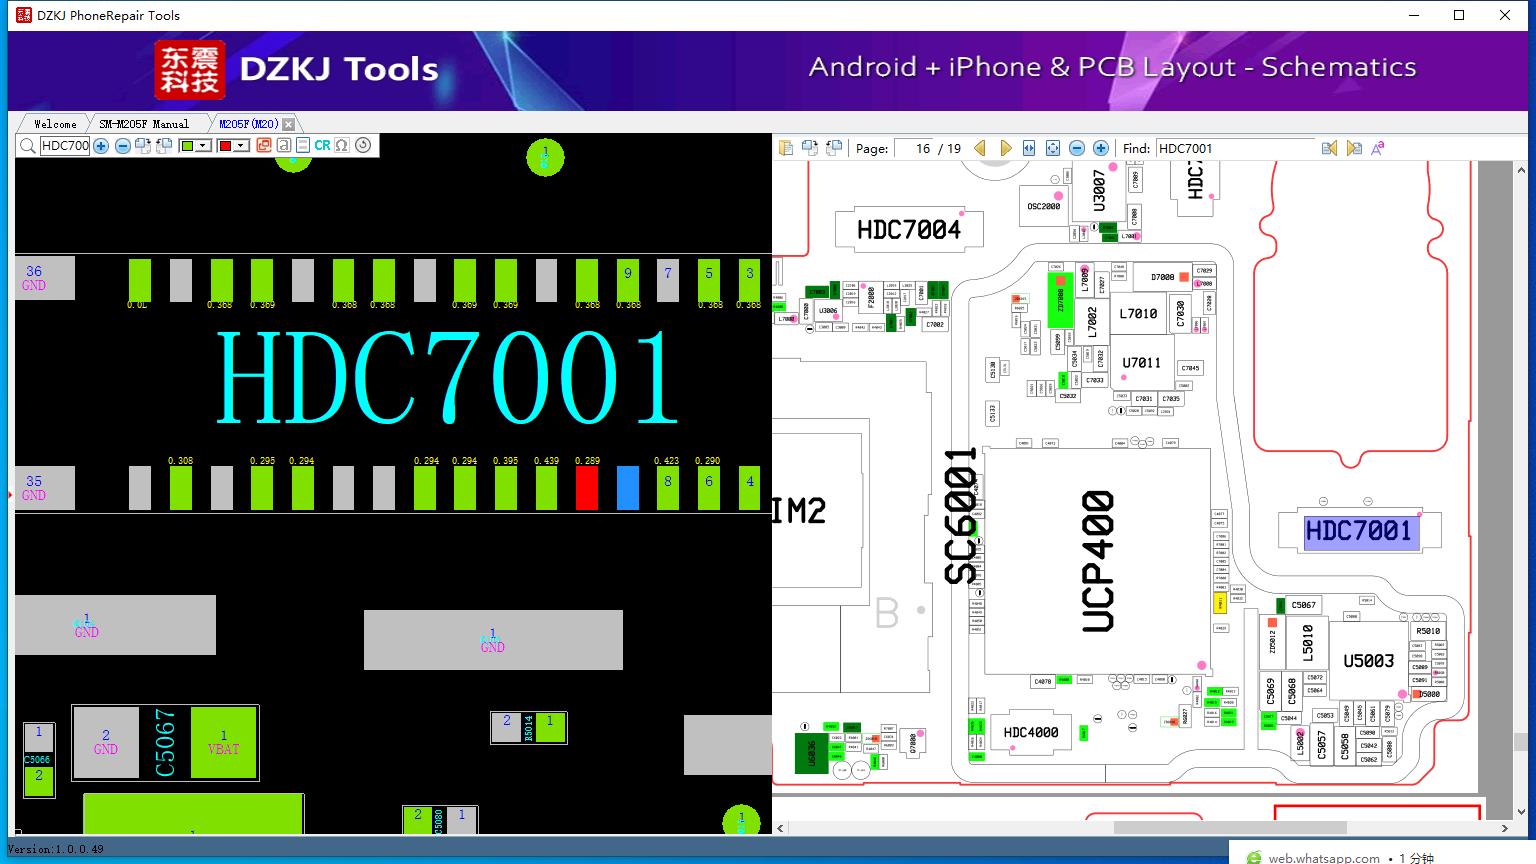
Task: Click the rotate-left icon in schematic toolbar
Action: (x=833, y=148)
